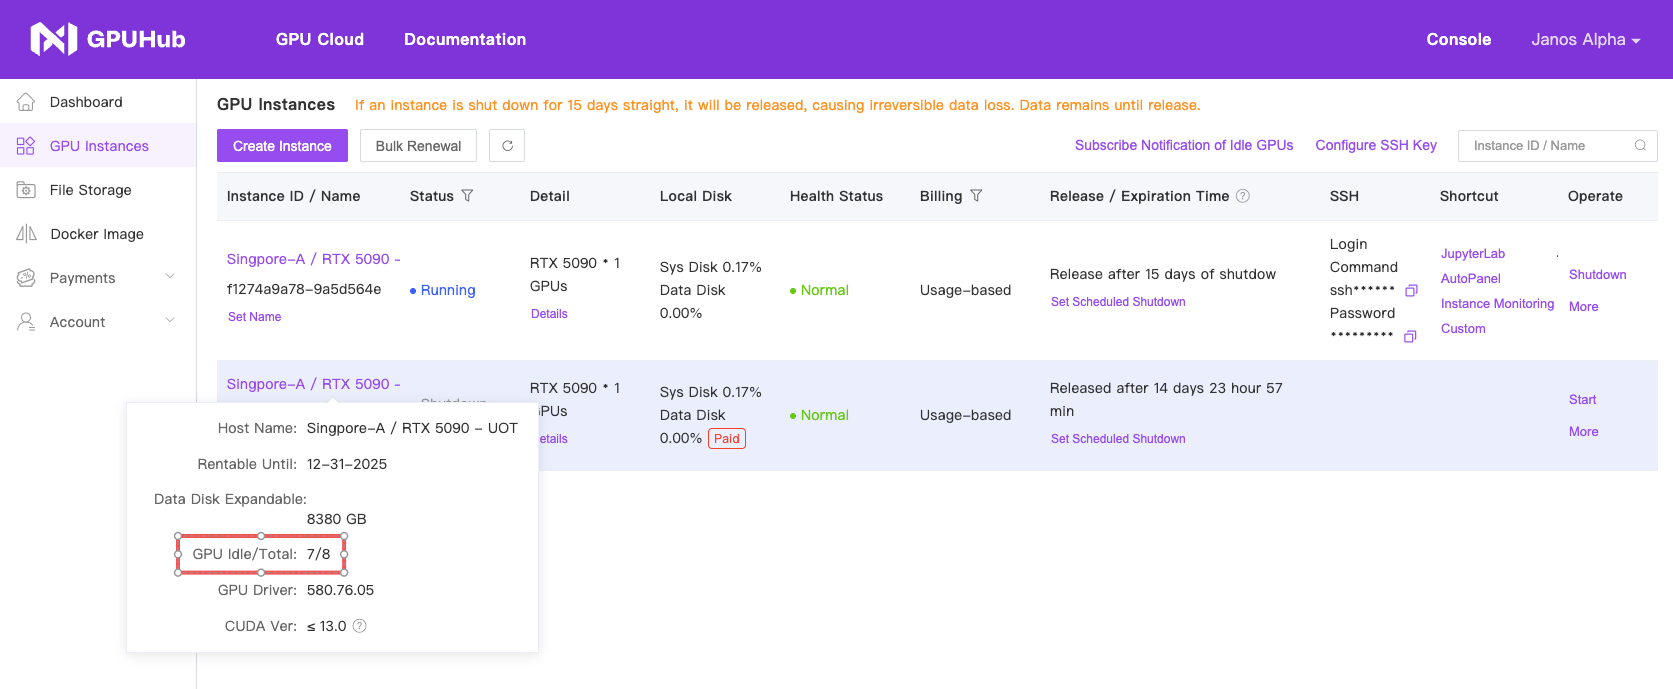Open File Storage sidebar icon
1673x689 pixels.
[26, 190]
